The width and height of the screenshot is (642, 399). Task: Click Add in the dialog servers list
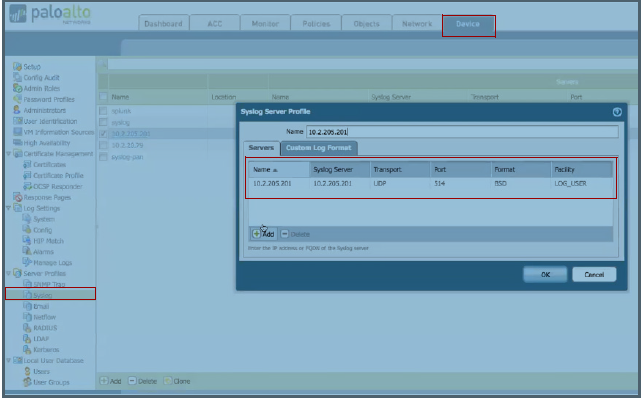(264, 234)
